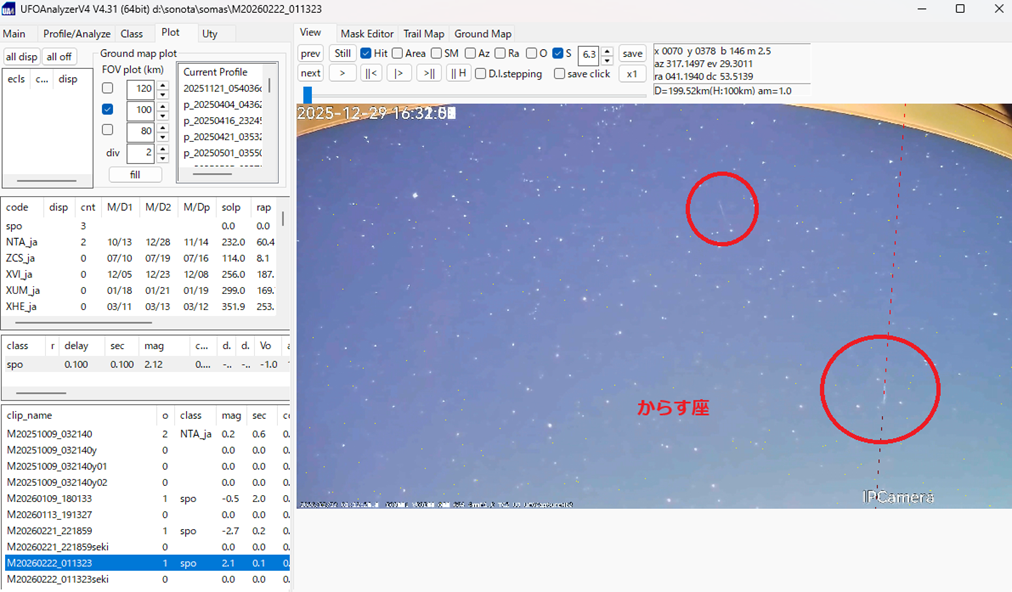This screenshot has width=1012, height=592.
Task: Decrease the div value with down arrow
Action: coord(162,158)
